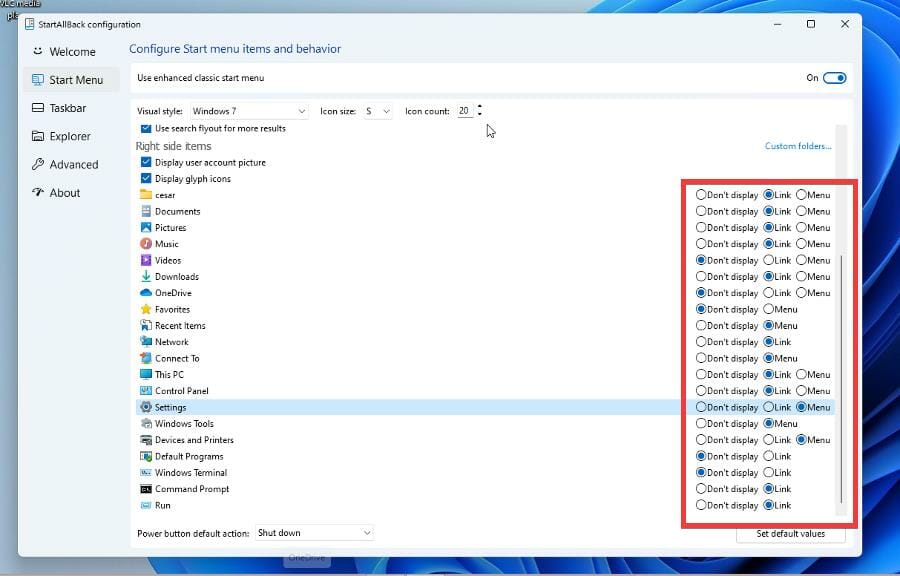Turn off enhanced classic start menu toggle
The width and height of the screenshot is (900, 576).
point(834,77)
